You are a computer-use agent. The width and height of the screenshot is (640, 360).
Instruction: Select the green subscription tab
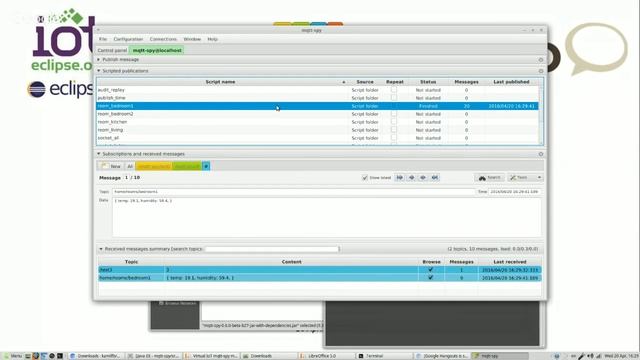tap(187, 166)
